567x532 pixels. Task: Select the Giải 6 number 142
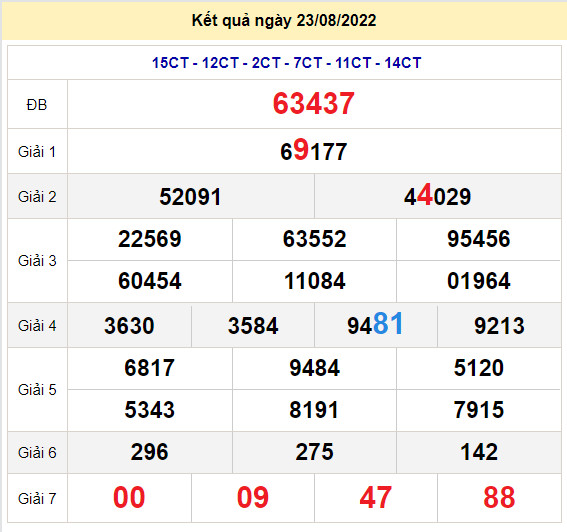click(479, 452)
